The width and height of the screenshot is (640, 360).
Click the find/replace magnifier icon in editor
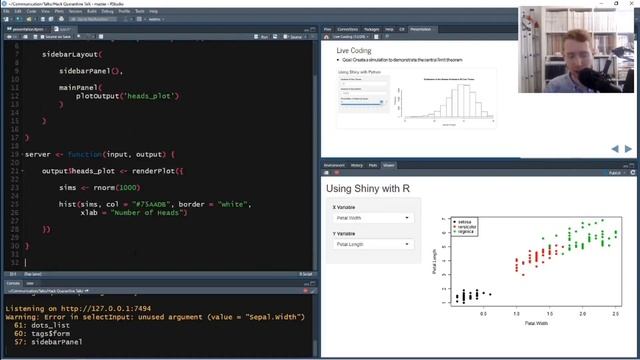pyautogui.click(x=79, y=37)
